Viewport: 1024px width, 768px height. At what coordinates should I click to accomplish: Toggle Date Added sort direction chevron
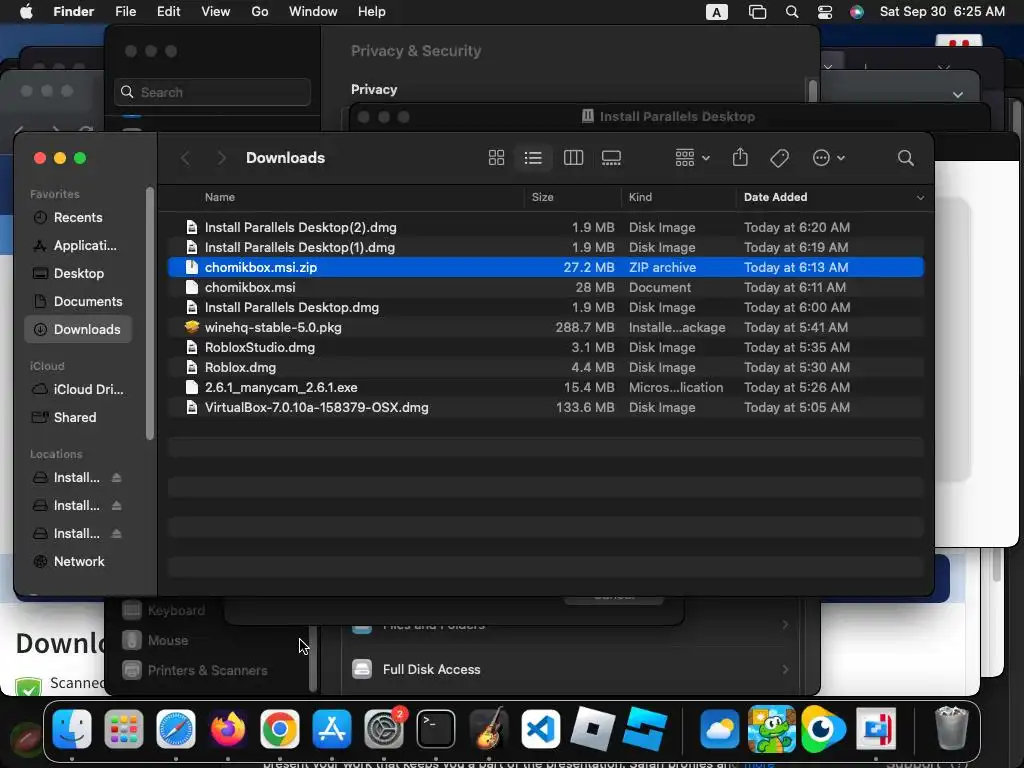pyautogui.click(x=920, y=198)
